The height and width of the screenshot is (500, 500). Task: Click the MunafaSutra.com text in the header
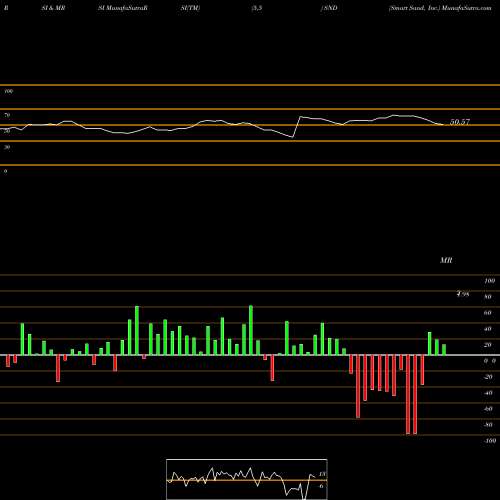tap(466, 8)
